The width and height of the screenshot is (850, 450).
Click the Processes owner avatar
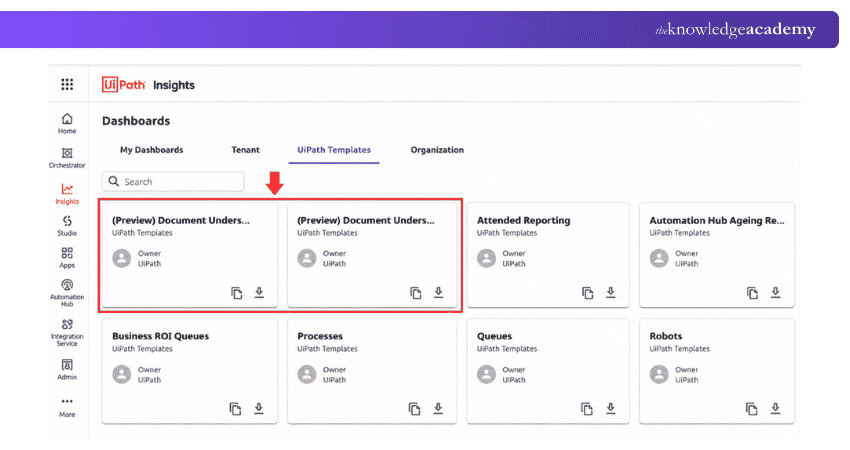(x=307, y=374)
